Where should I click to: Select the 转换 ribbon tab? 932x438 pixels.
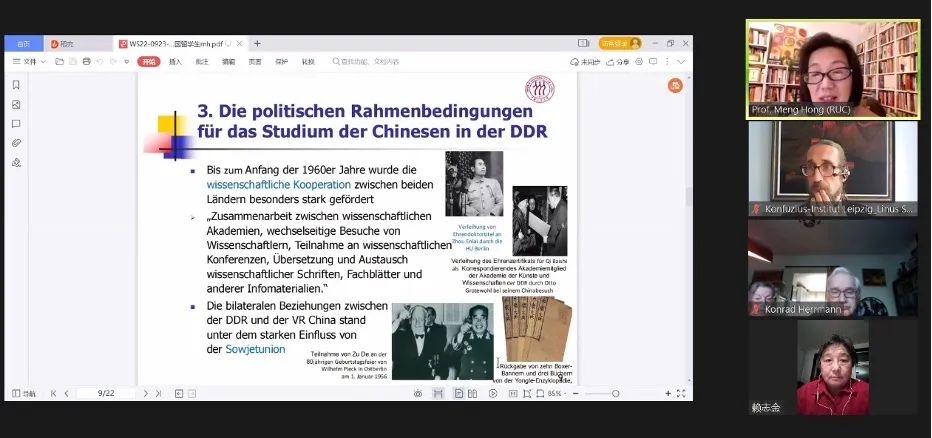pyautogui.click(x=308, y=61)
